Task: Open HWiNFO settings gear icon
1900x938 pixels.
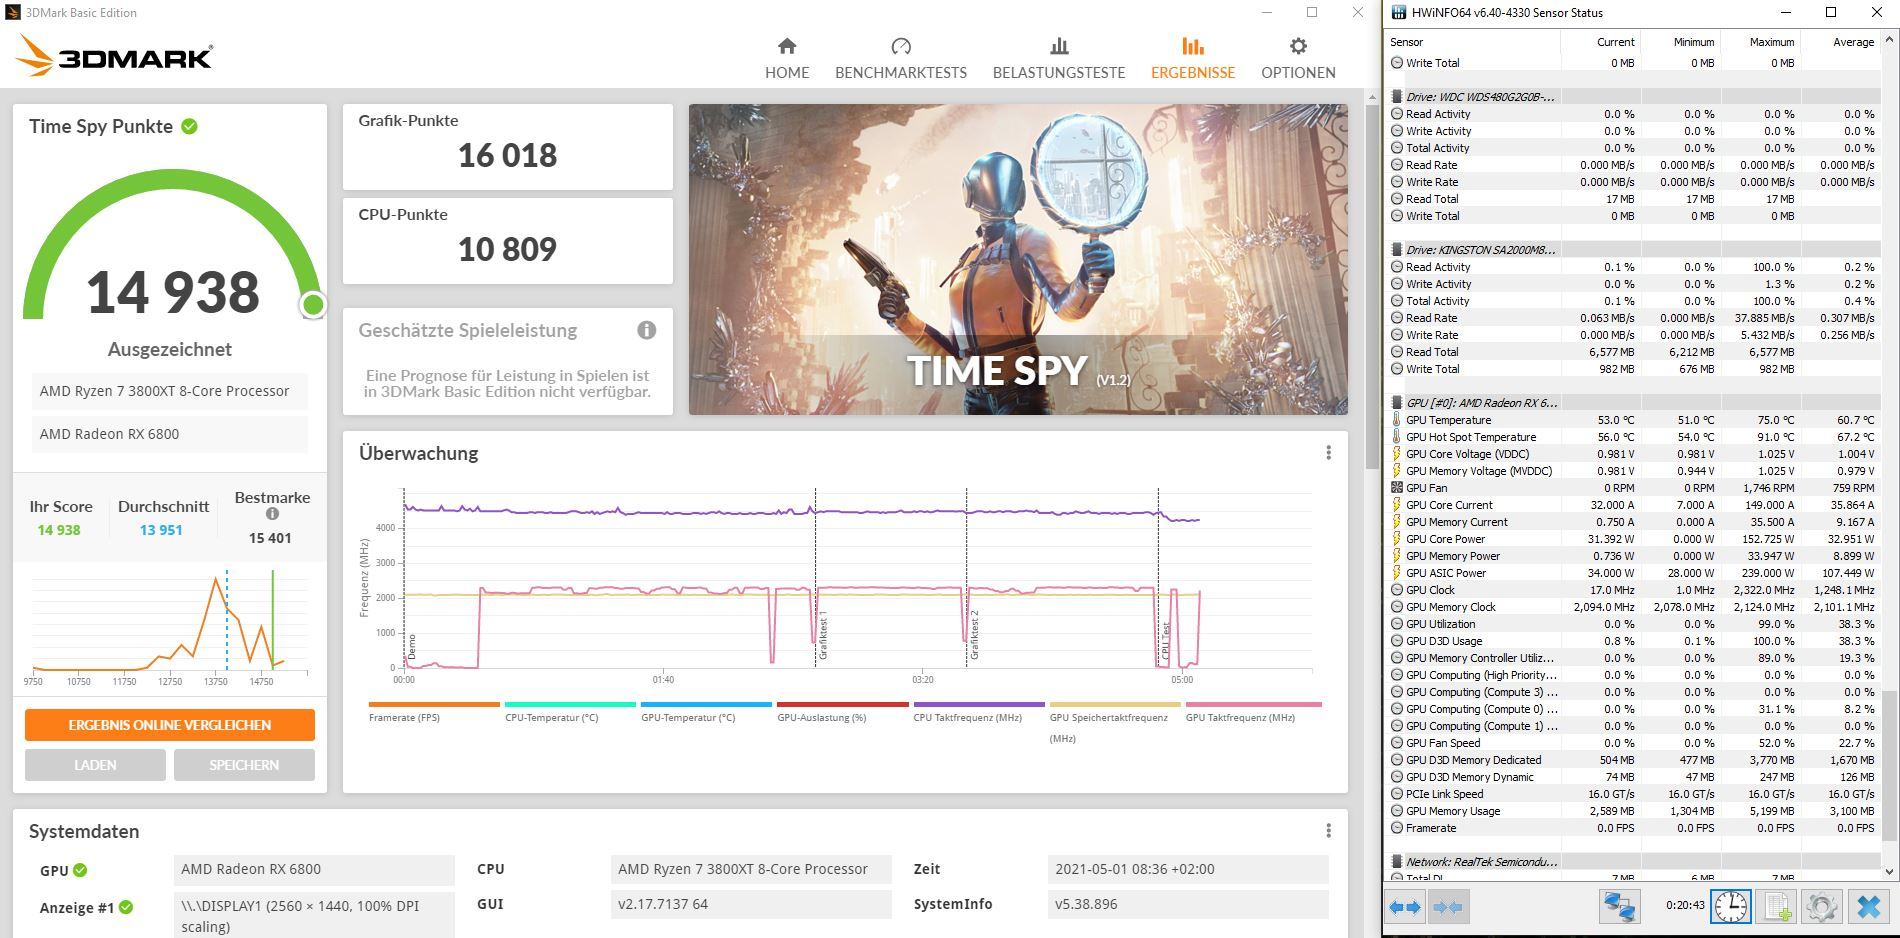Action: pyautogui.click(x=1821, y=907)
